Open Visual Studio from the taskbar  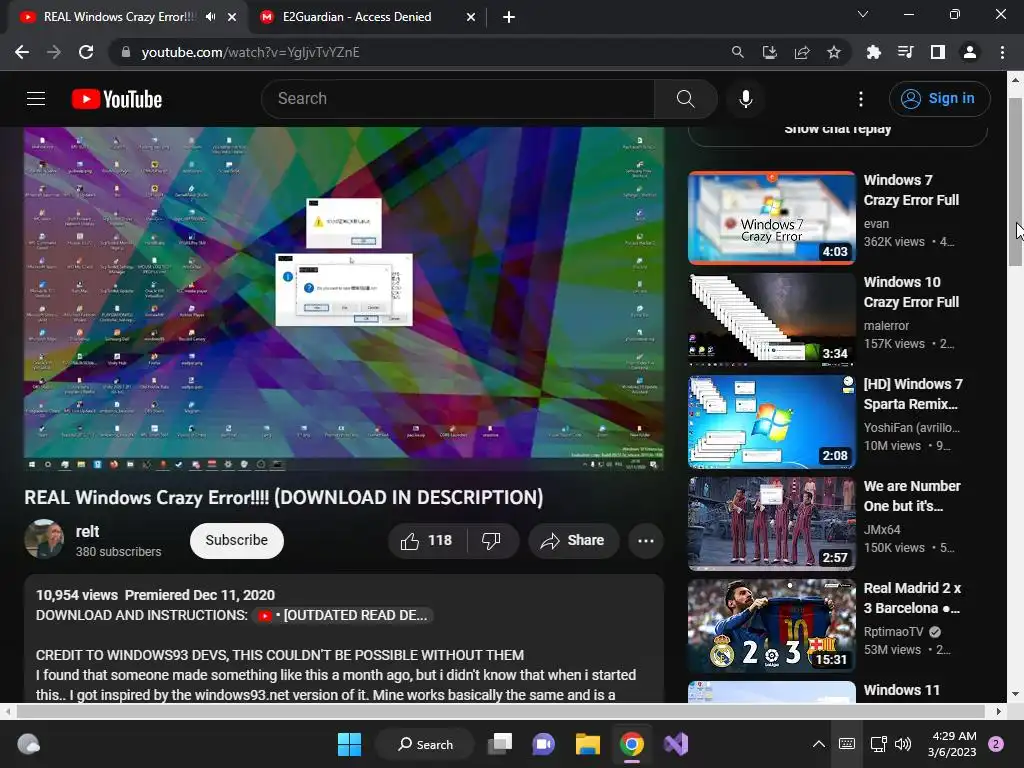point(676,744)
